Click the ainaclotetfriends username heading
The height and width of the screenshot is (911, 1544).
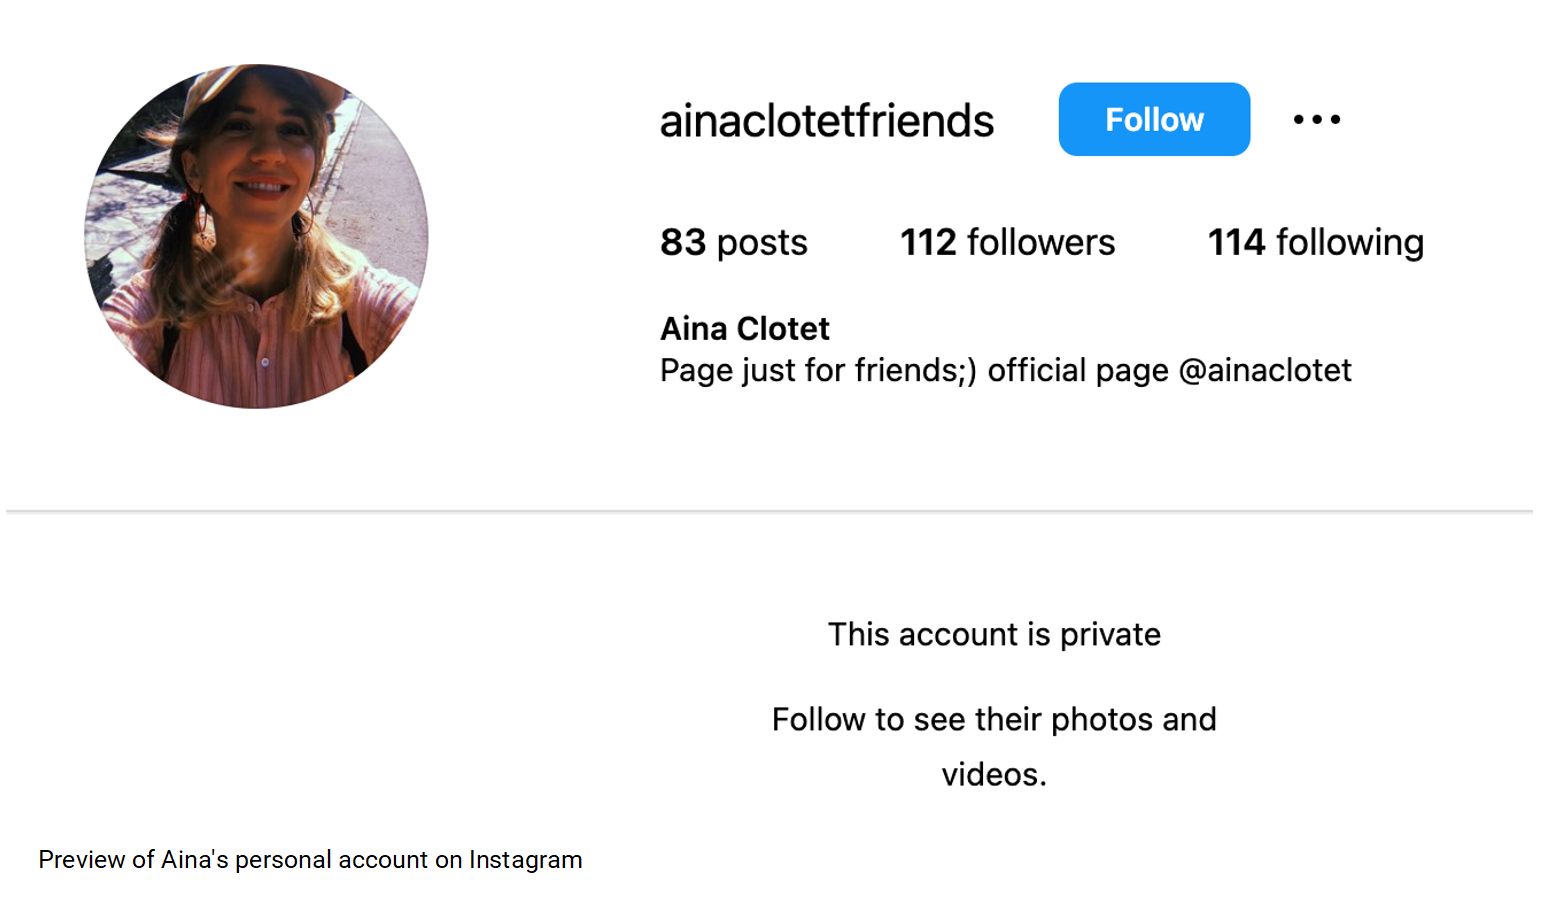(x=827, y=120)
